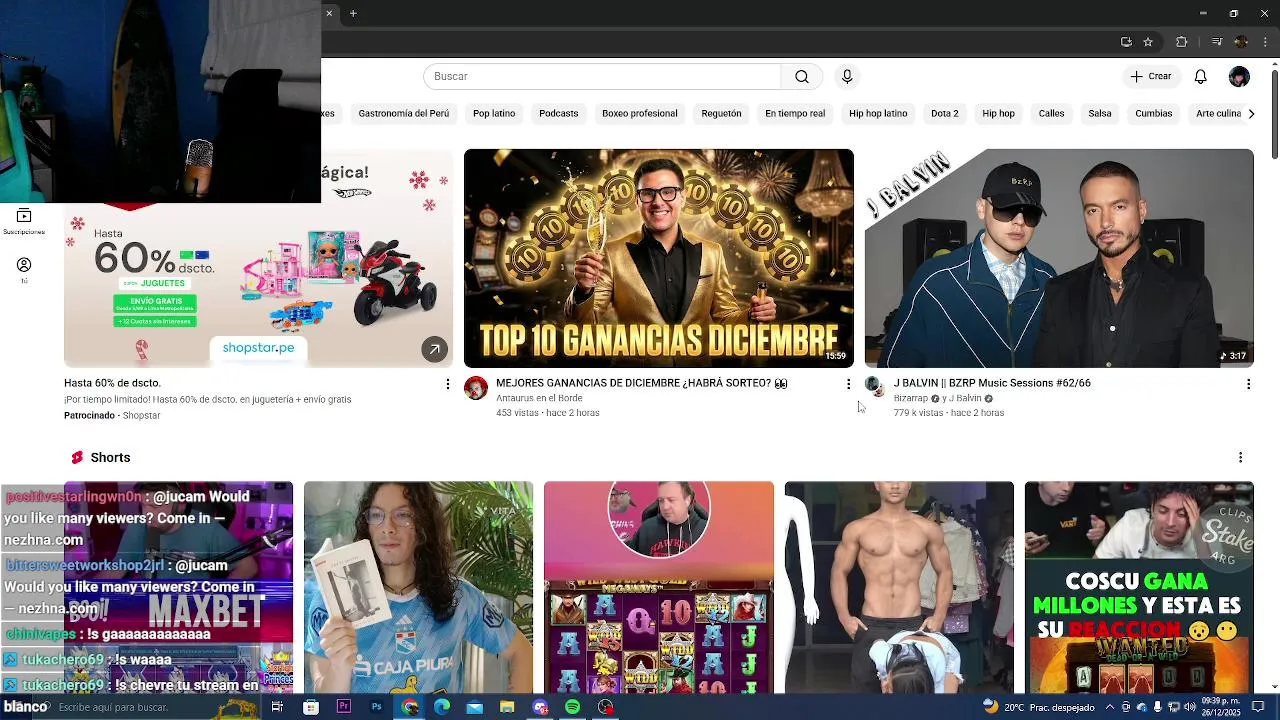1280x720 pixels.
Task: Click the Chrome profile avatar in the toolbar
Action: pyautogui.click(x=1241, y=42)
